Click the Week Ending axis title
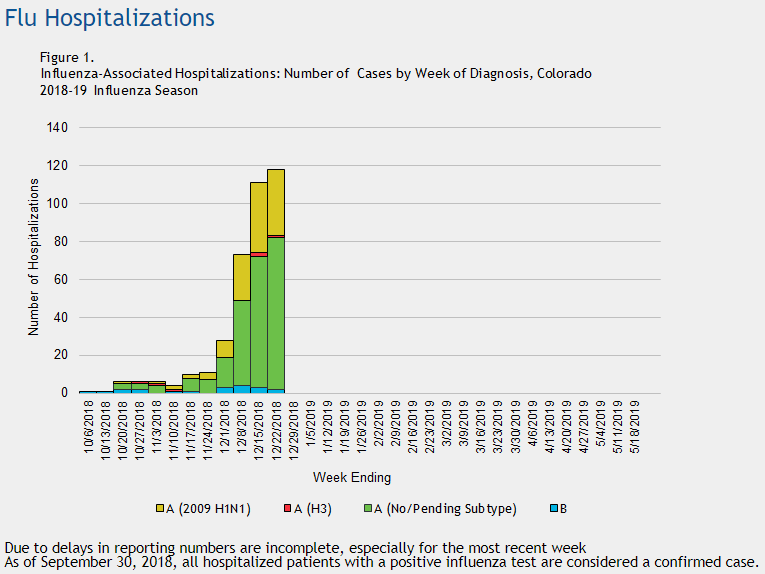 352,477
